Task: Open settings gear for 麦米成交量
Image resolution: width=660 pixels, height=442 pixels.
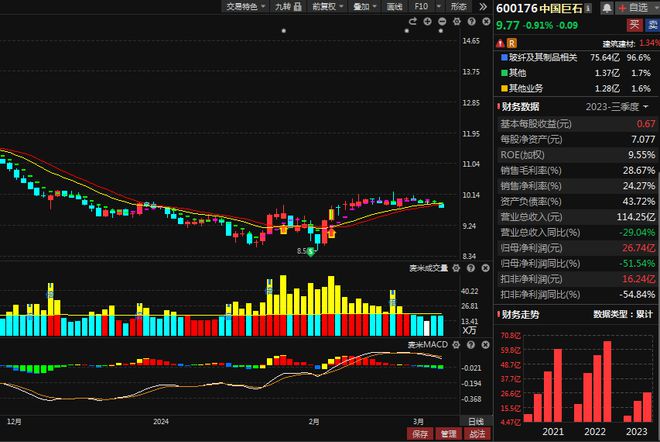Action: point(456,268)
